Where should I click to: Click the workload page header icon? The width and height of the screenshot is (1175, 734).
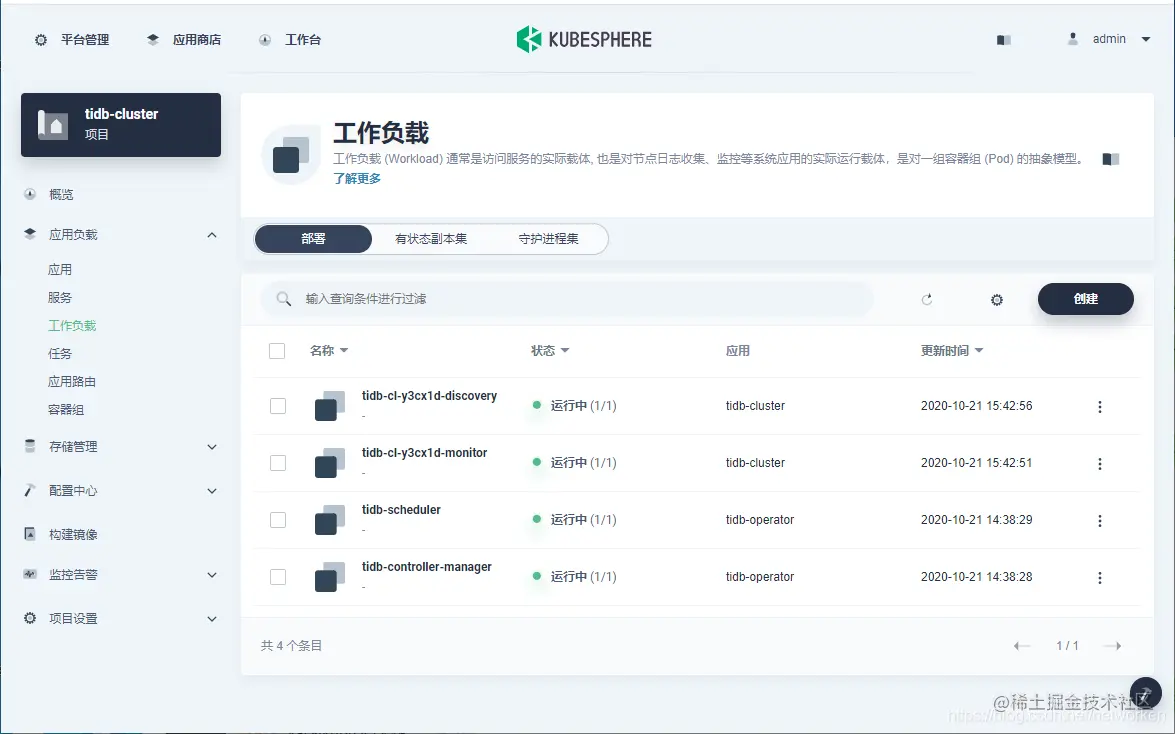point(292,154)
